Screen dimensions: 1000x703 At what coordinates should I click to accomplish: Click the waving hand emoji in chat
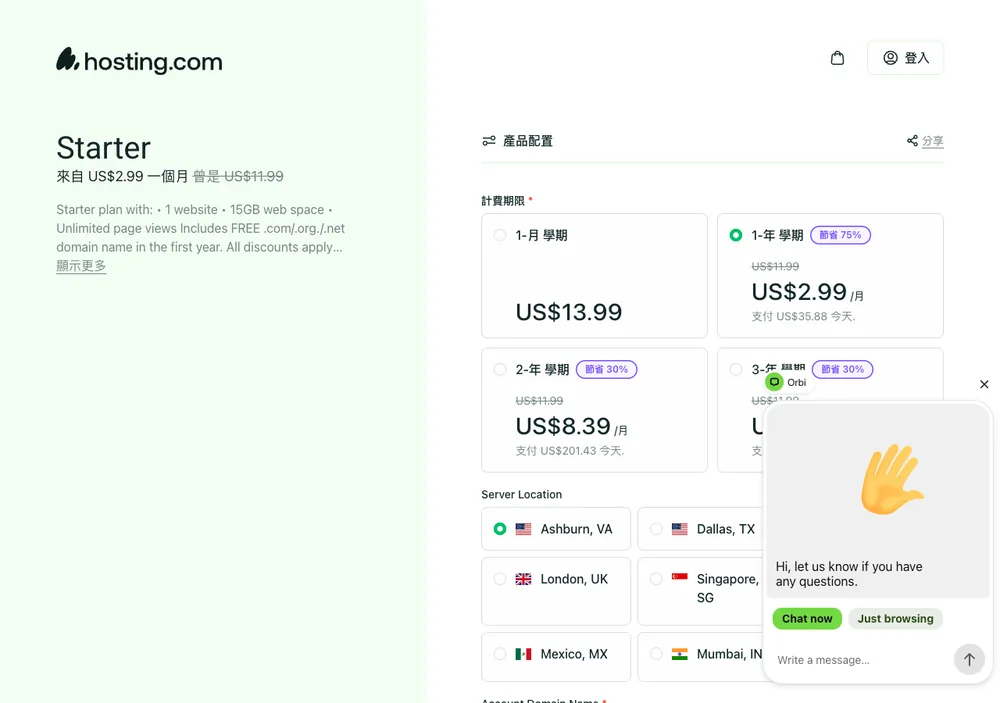point(892,478)
